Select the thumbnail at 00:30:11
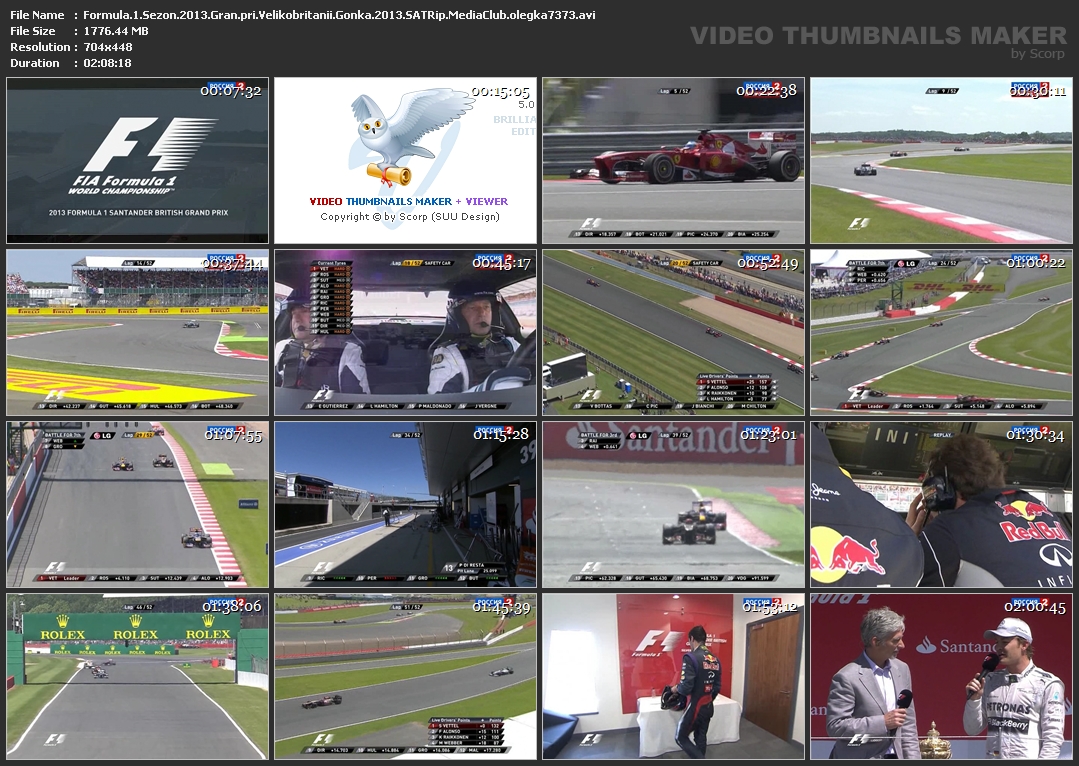Screen dimensions: 1079x766 click(941, 160)
